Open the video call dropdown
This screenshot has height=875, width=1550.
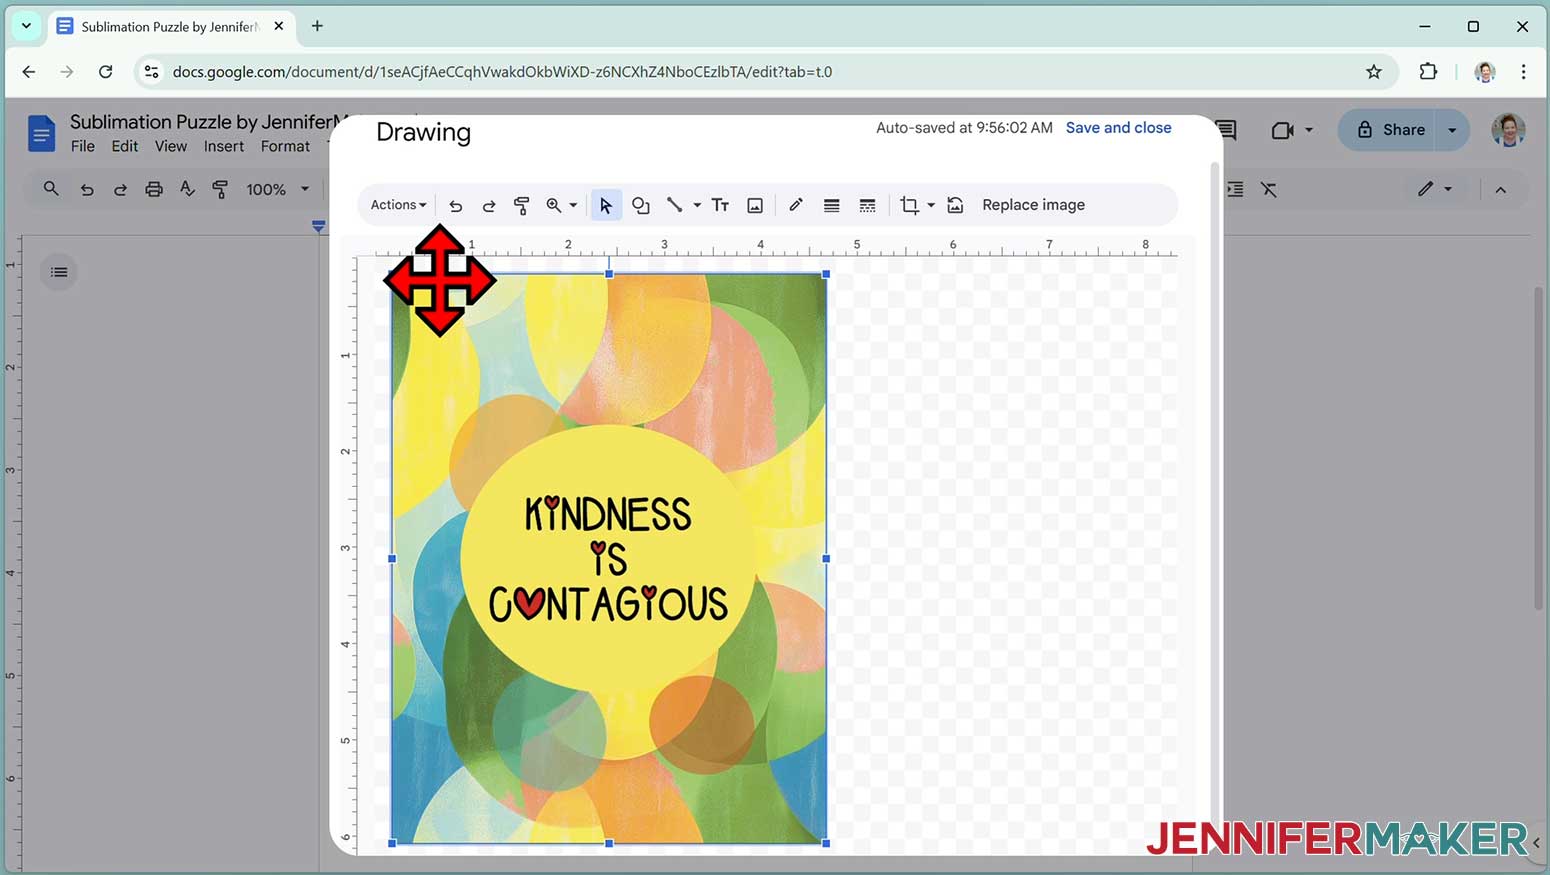[1309, 130]
